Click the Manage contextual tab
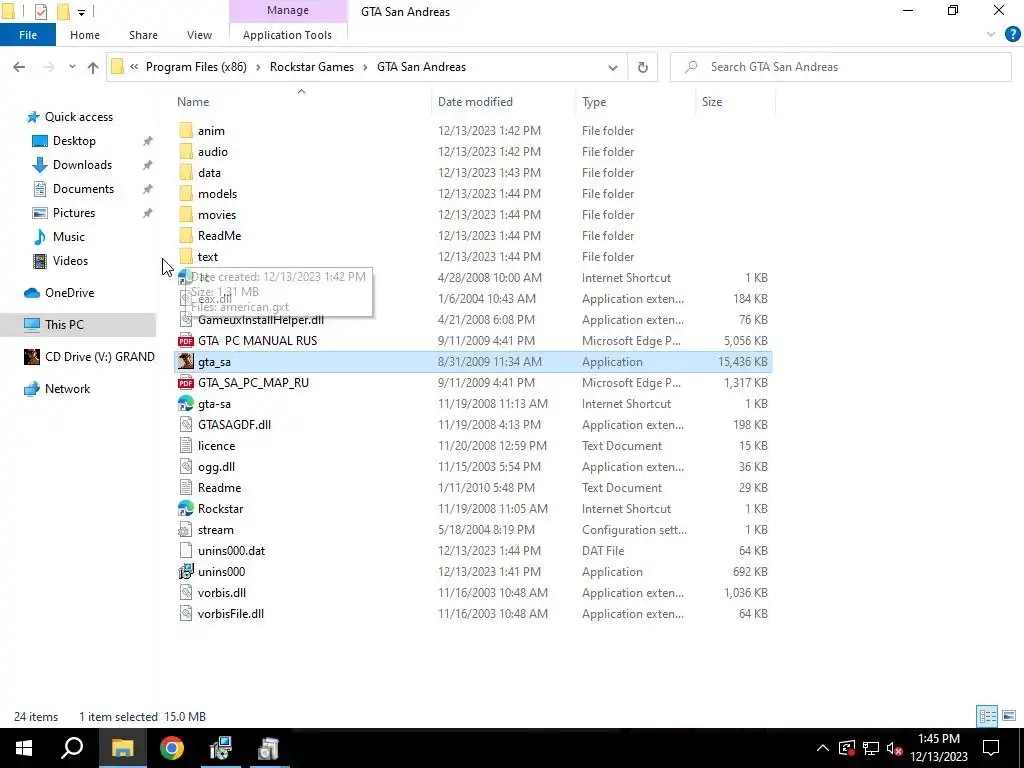1024x768 pixels. coord(287,10)
